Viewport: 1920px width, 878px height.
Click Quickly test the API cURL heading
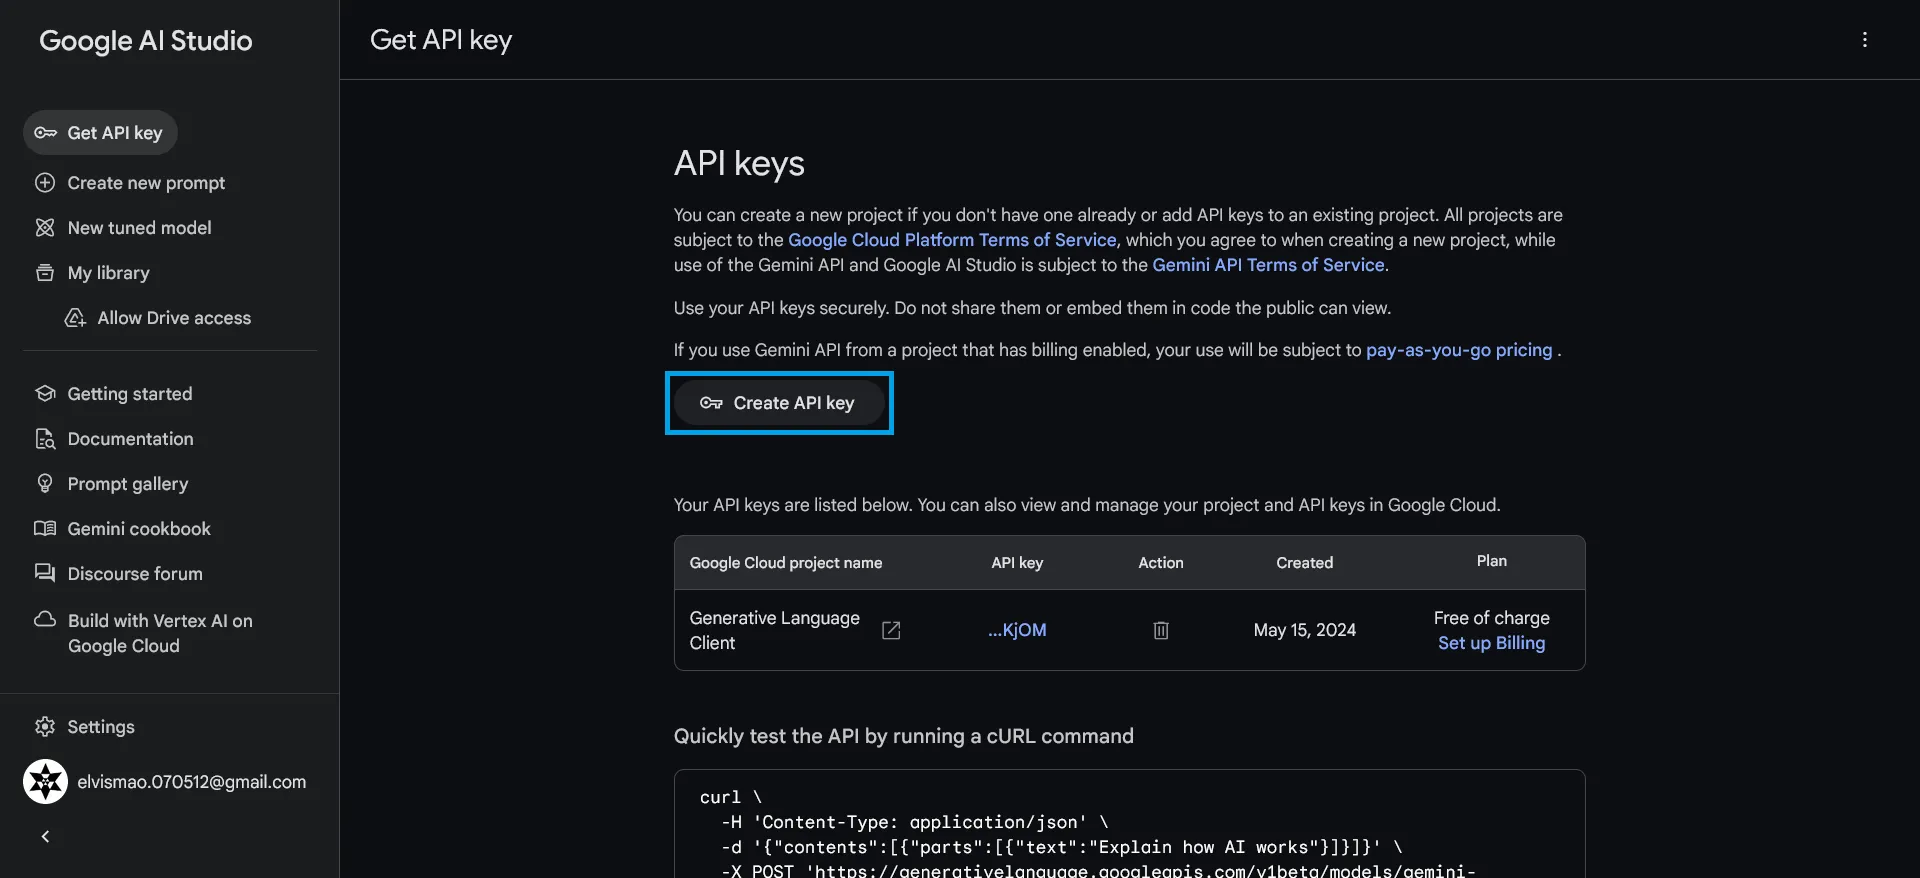point(904,736)
